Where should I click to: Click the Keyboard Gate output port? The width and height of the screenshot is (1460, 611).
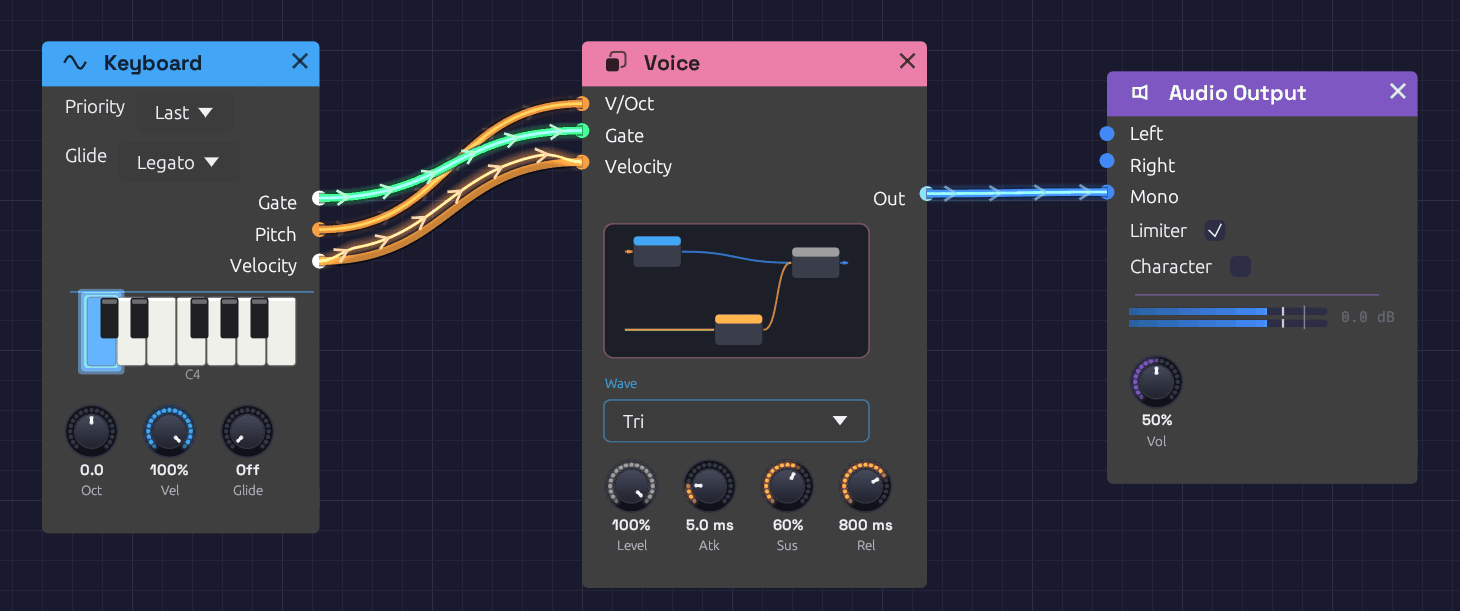point(318,198)
